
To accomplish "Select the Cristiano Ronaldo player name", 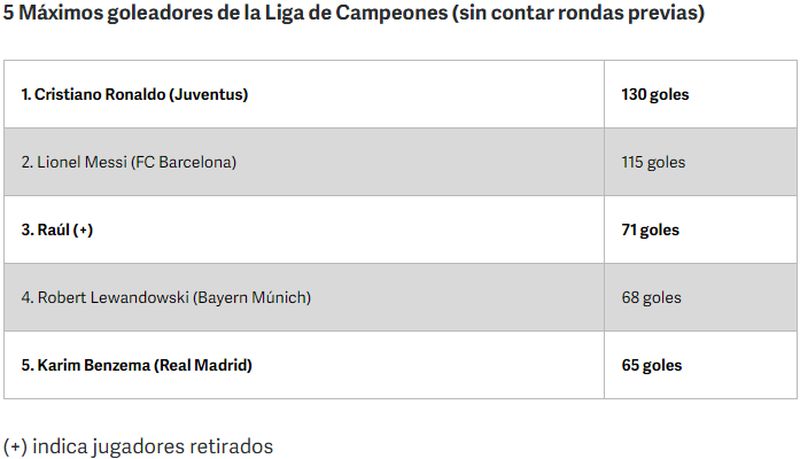I will (x=100, y=94).
